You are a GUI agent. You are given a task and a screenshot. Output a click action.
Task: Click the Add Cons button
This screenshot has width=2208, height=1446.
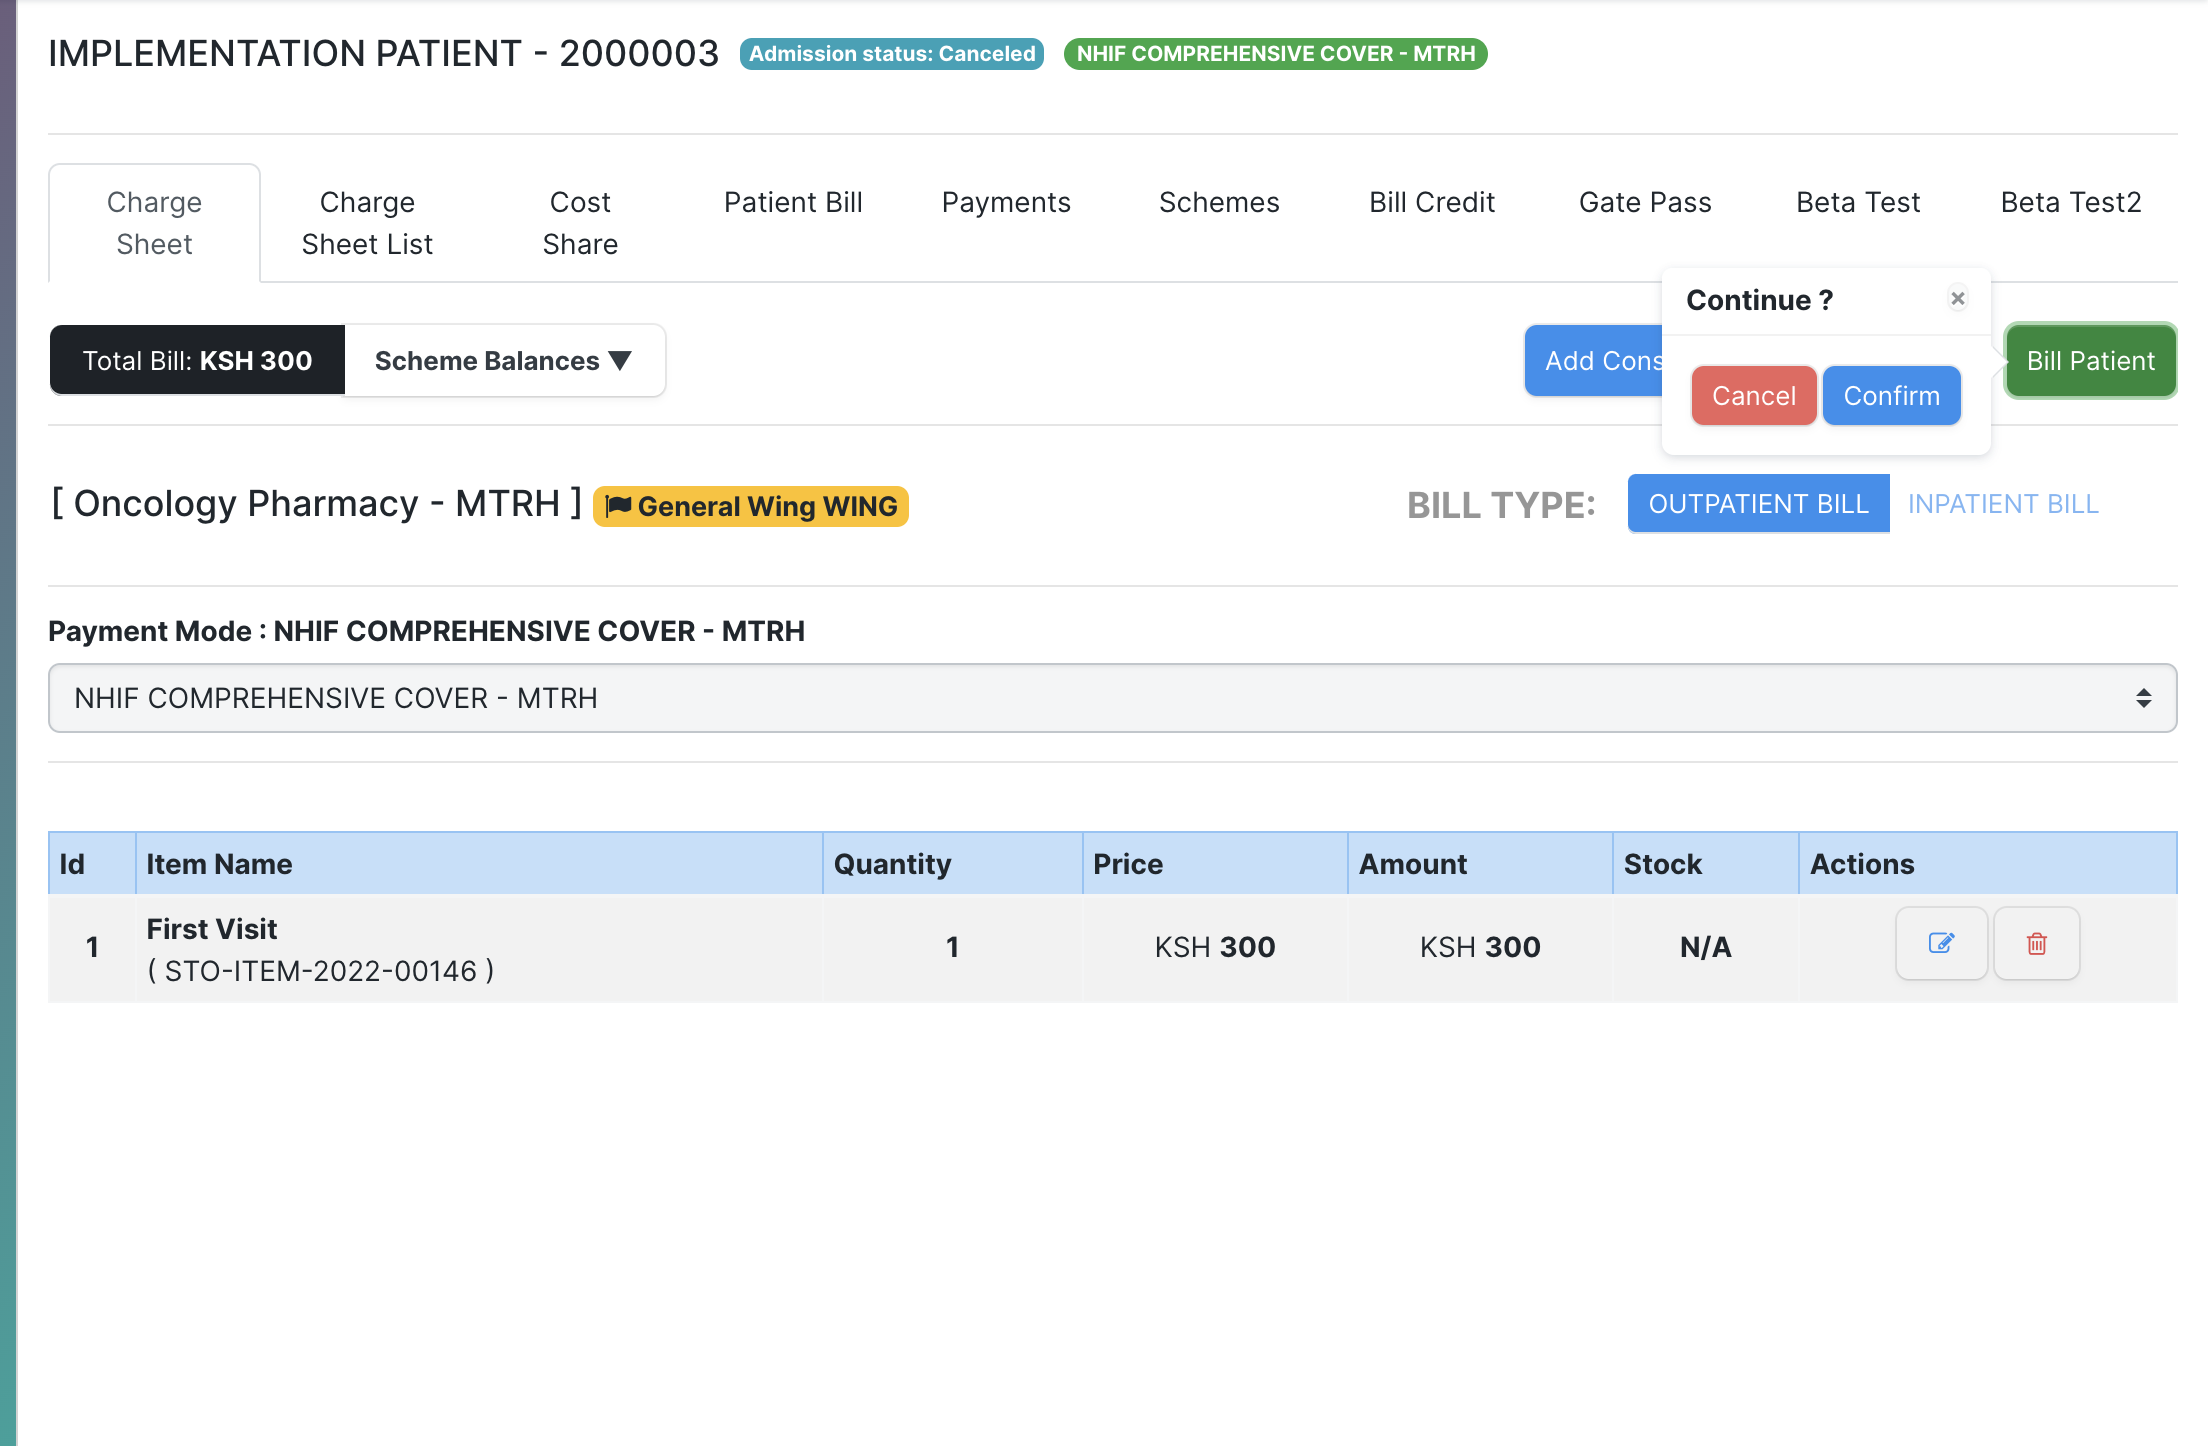[1595, 361]
